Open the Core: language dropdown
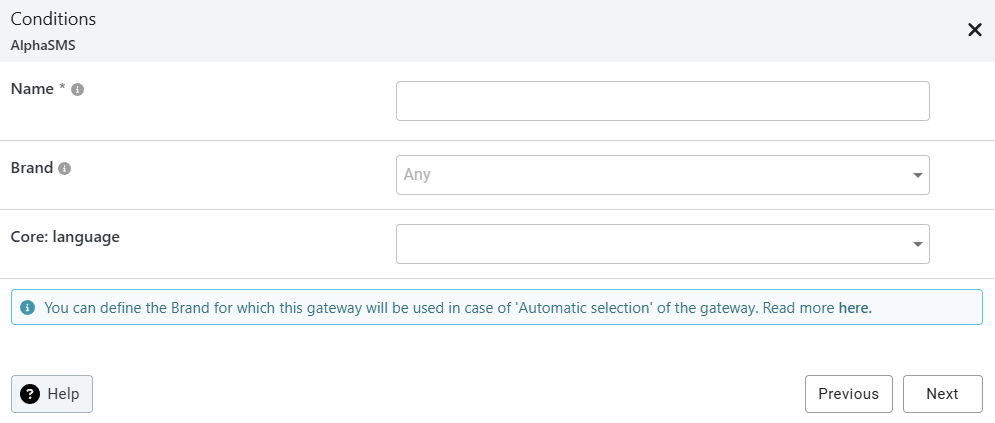This screenshot has height=423, width=995. [650, 244]
